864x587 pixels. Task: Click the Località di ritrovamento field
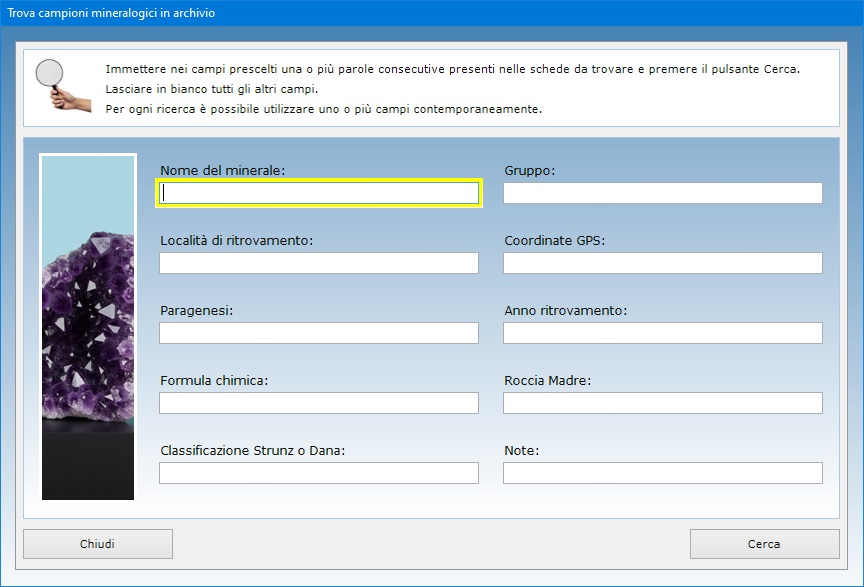(319, 263)
